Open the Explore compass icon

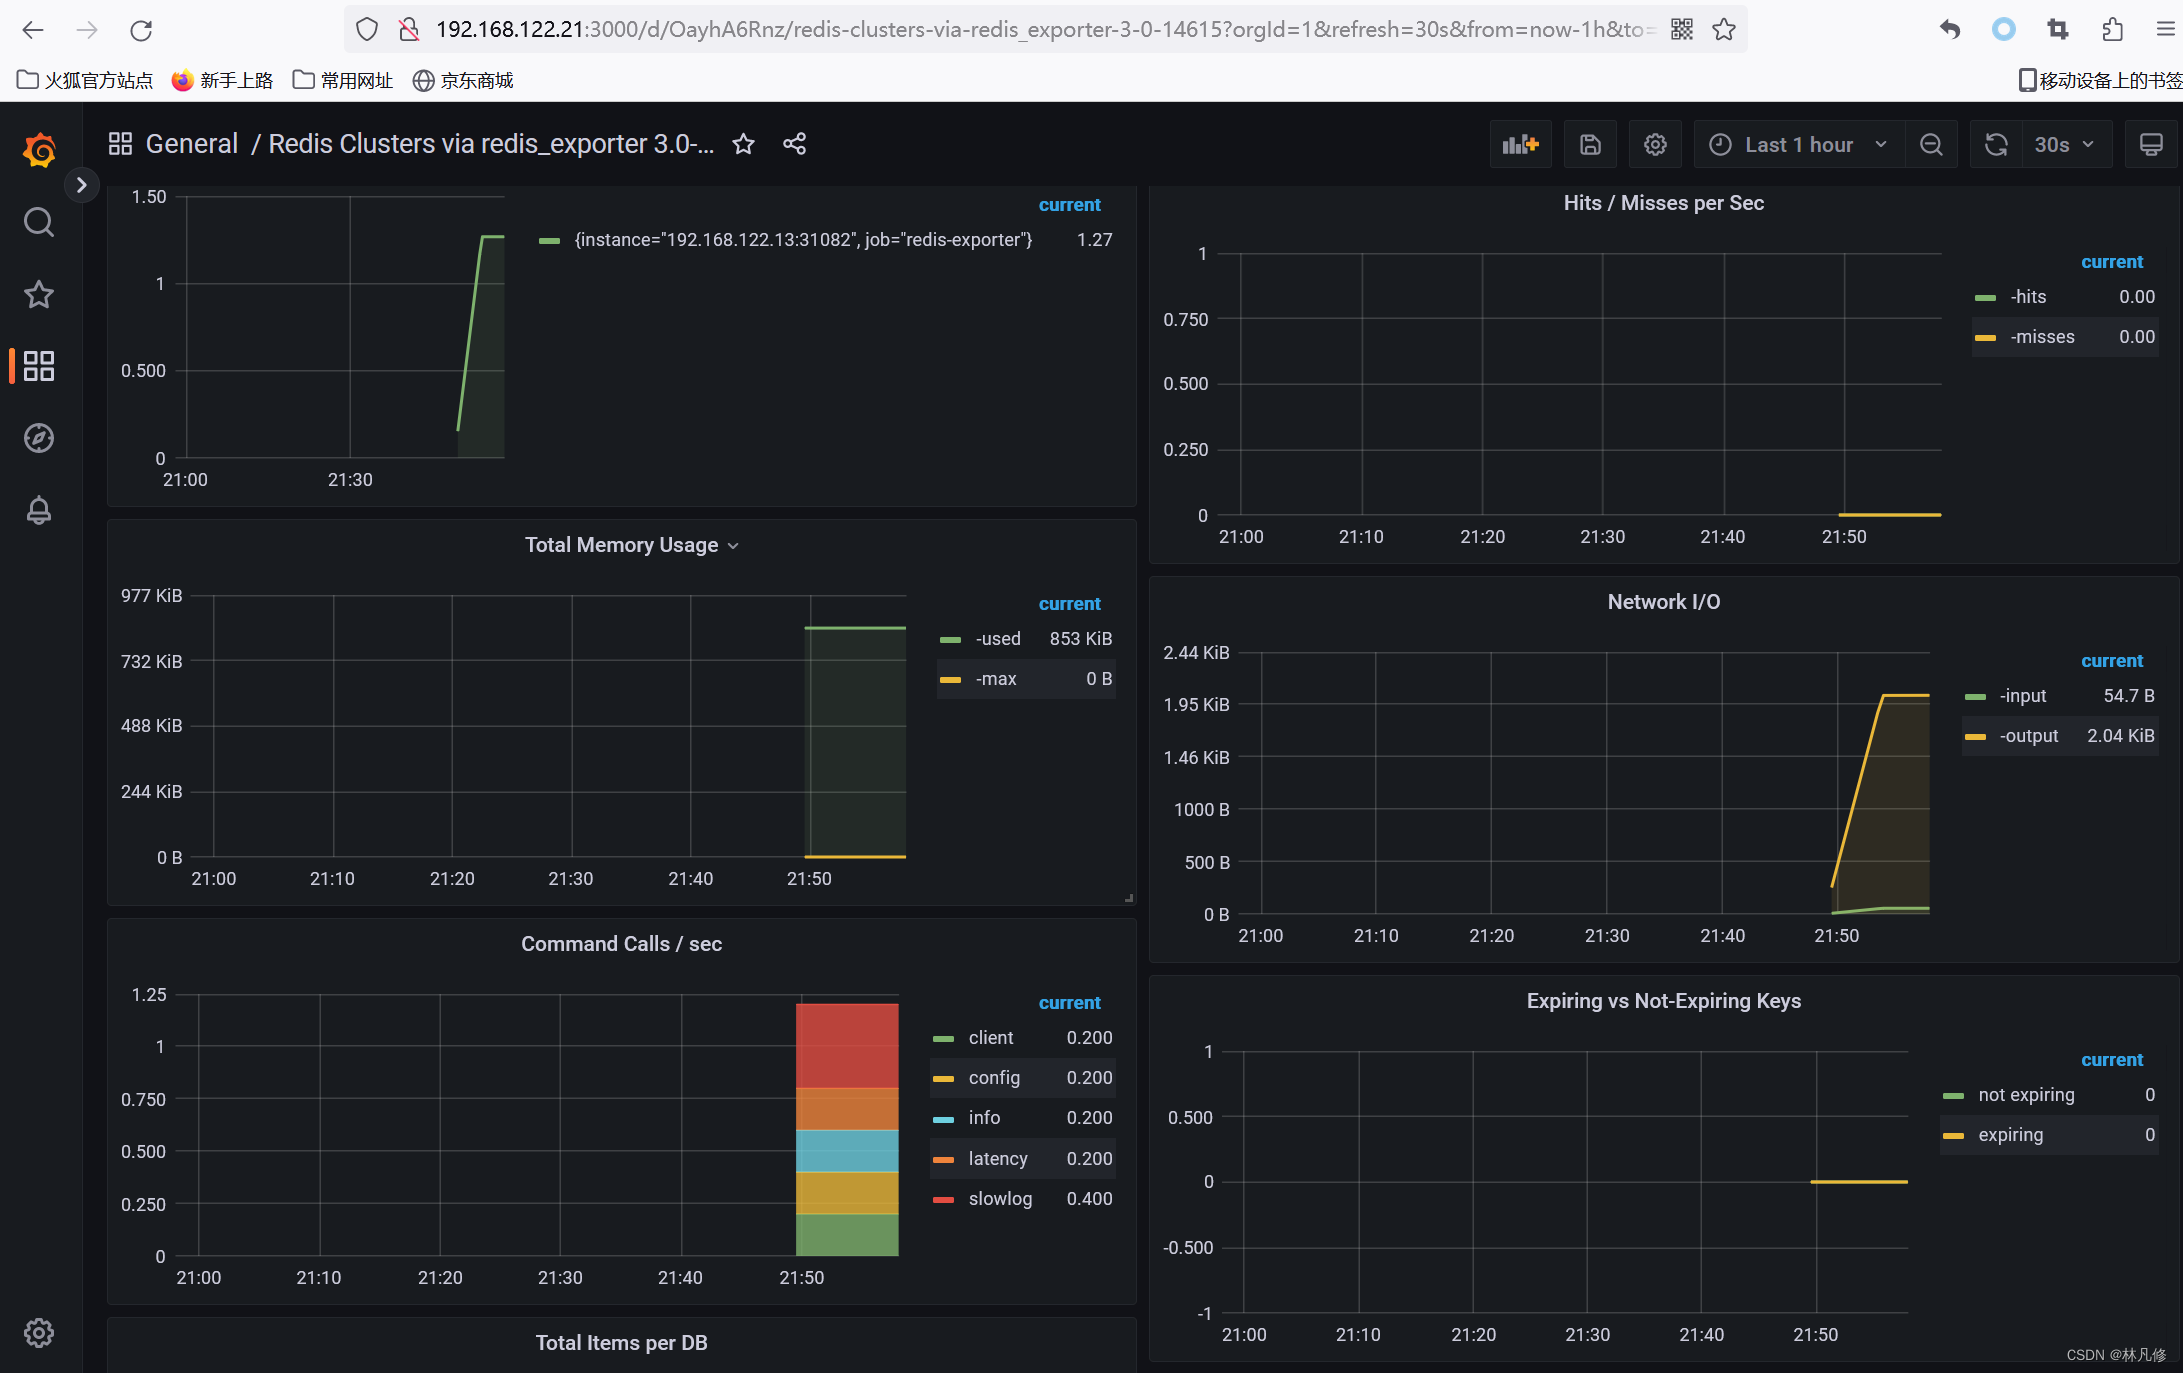(x=39, y=438)
